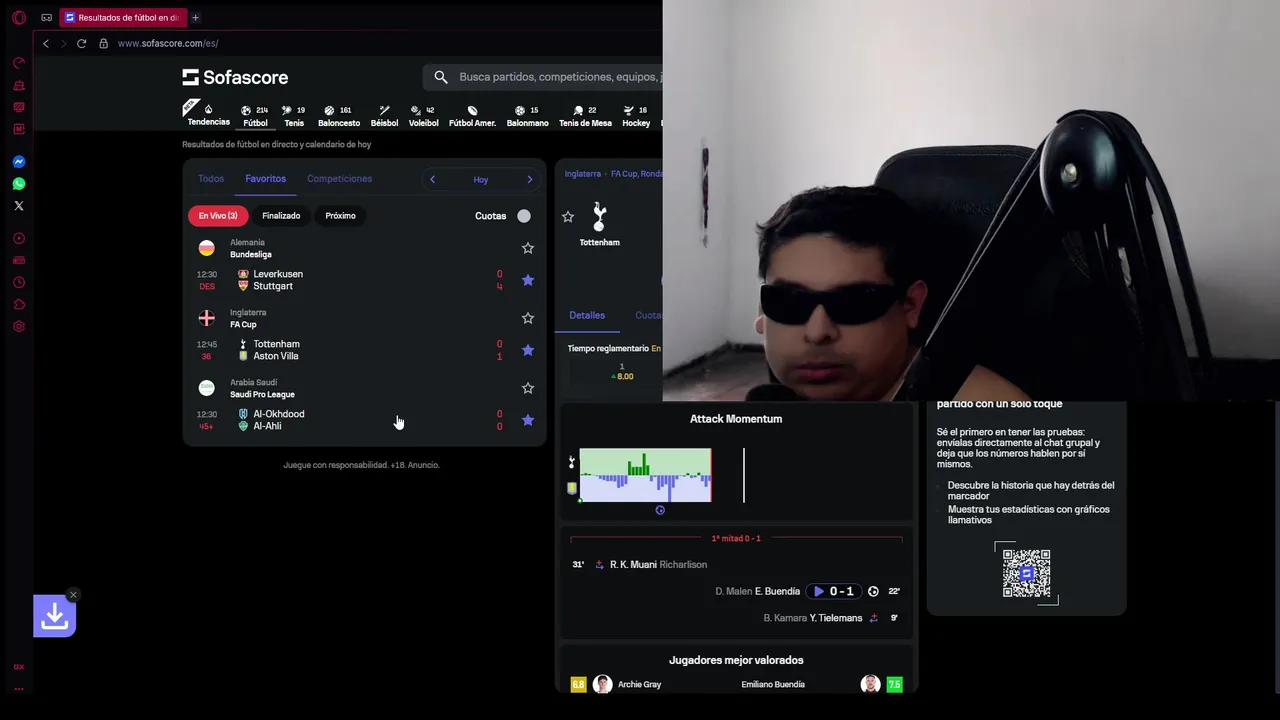Open GX Corner gamepad icon in tab bar

click(46, 17)
